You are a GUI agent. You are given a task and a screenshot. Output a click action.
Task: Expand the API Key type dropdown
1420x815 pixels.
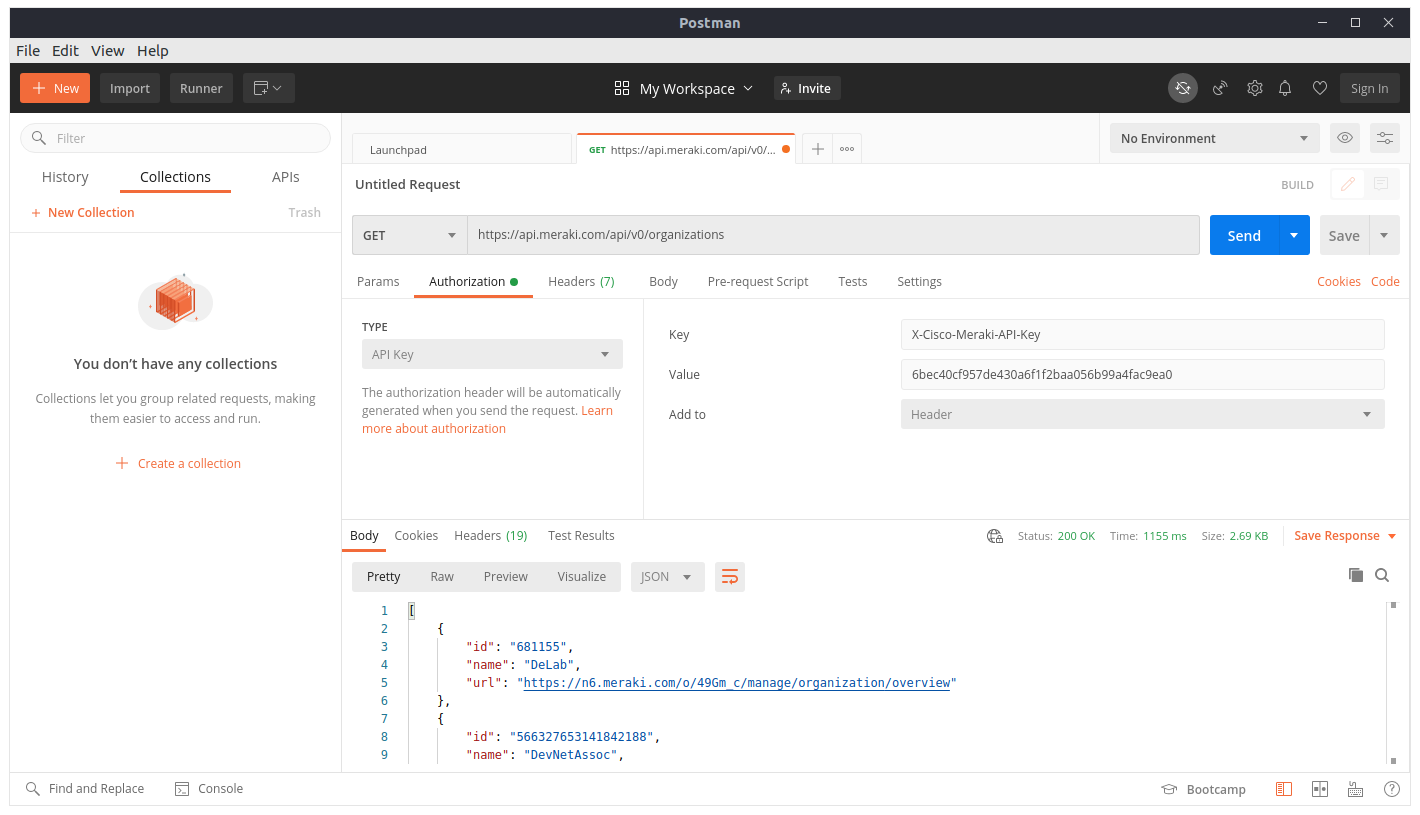pos(491,354)
